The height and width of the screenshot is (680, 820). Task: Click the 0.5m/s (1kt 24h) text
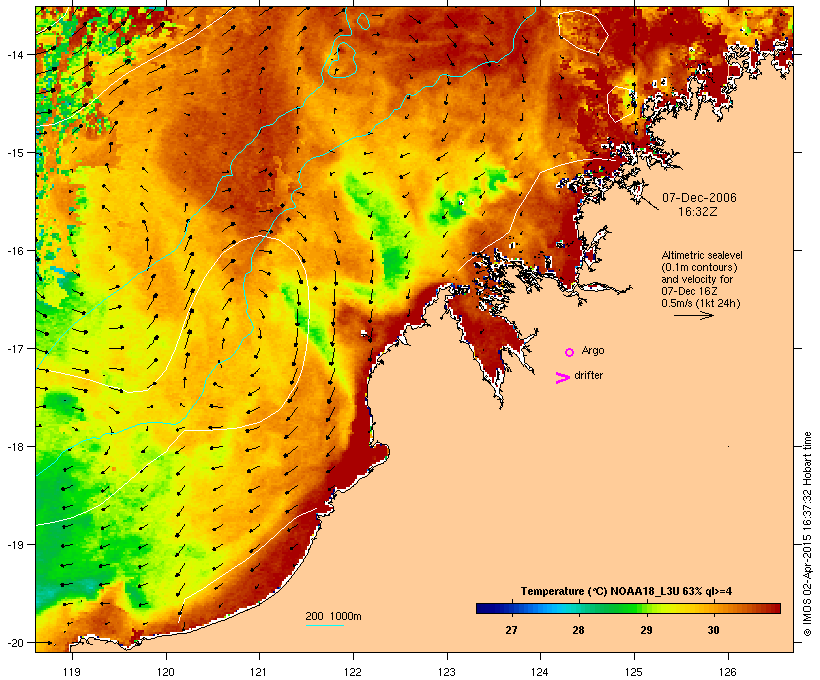(701, 303)
